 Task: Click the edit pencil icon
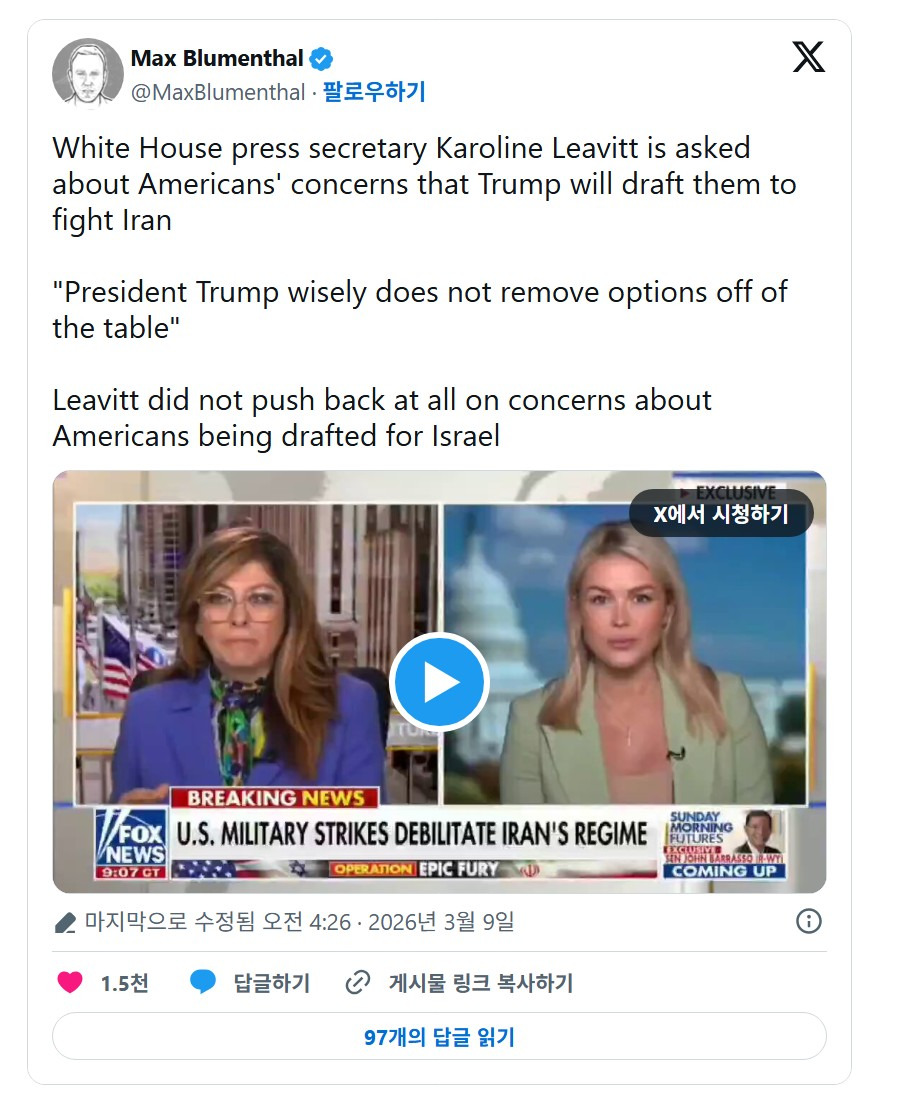(x=65, y=922)
